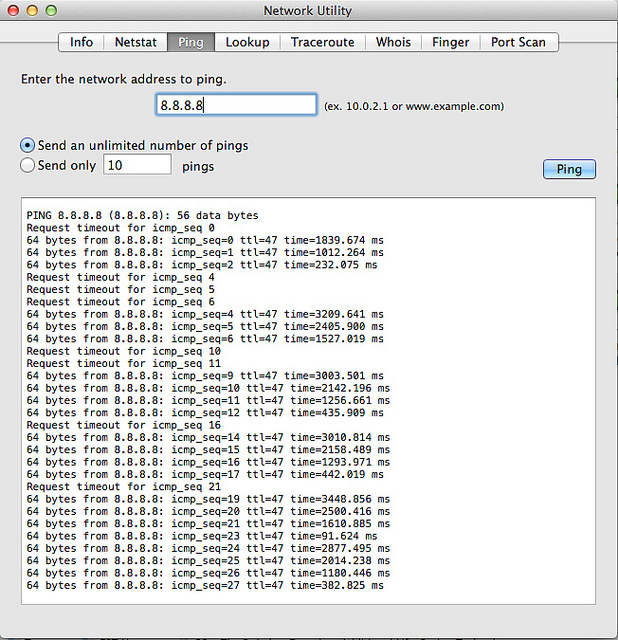
Task: Minimize the window with the yellow button
Action: click(x=32, y=10)
